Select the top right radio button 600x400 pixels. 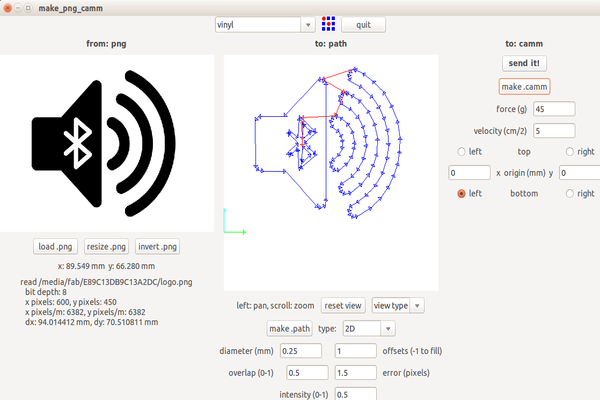point(570,152)
